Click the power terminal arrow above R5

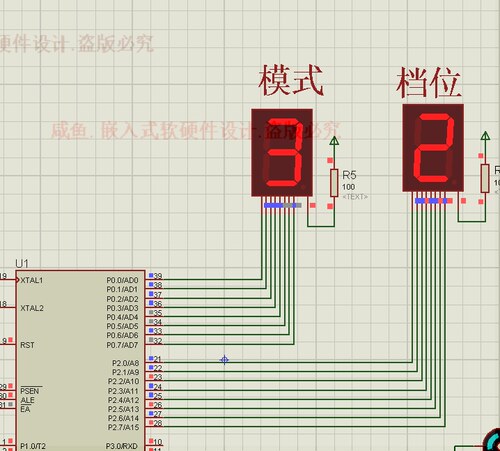(x=334, y=141)
